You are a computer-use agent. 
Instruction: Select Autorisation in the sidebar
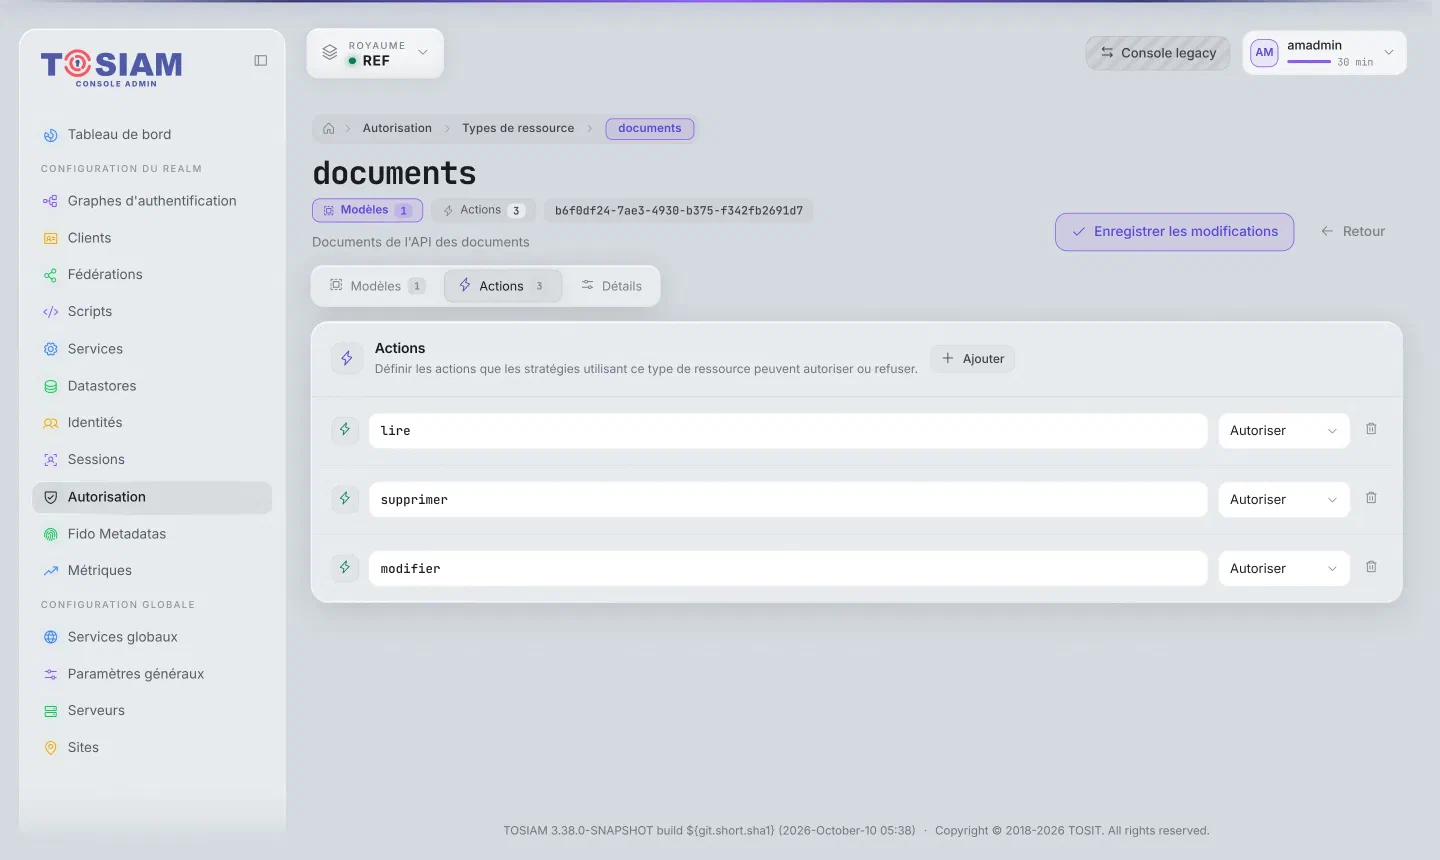[152, 497]
